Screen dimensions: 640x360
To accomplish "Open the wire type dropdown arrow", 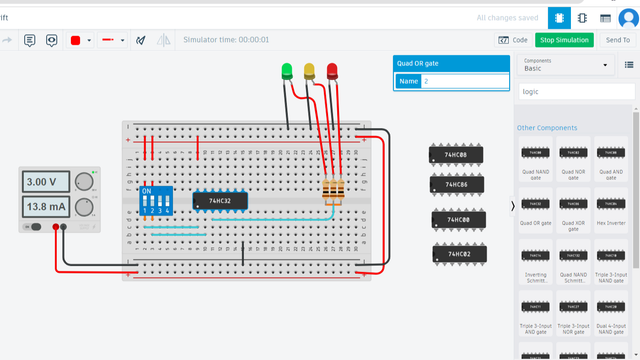I will coord(122,40).
